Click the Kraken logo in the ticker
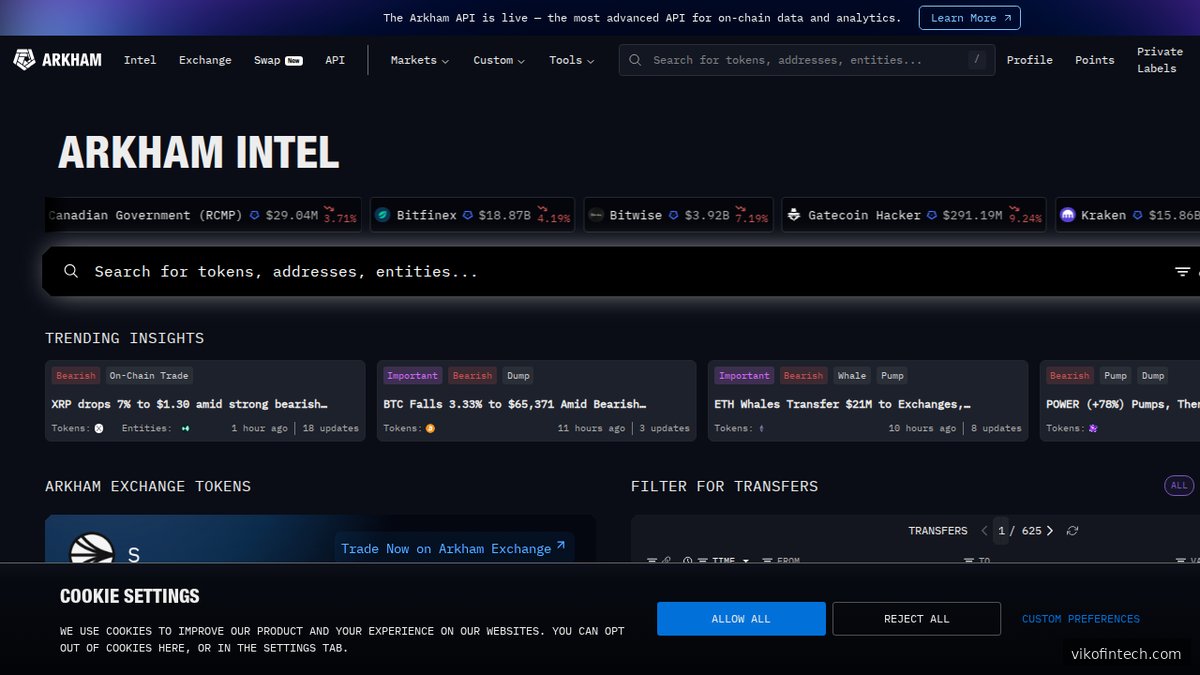 pos(1068,215)
